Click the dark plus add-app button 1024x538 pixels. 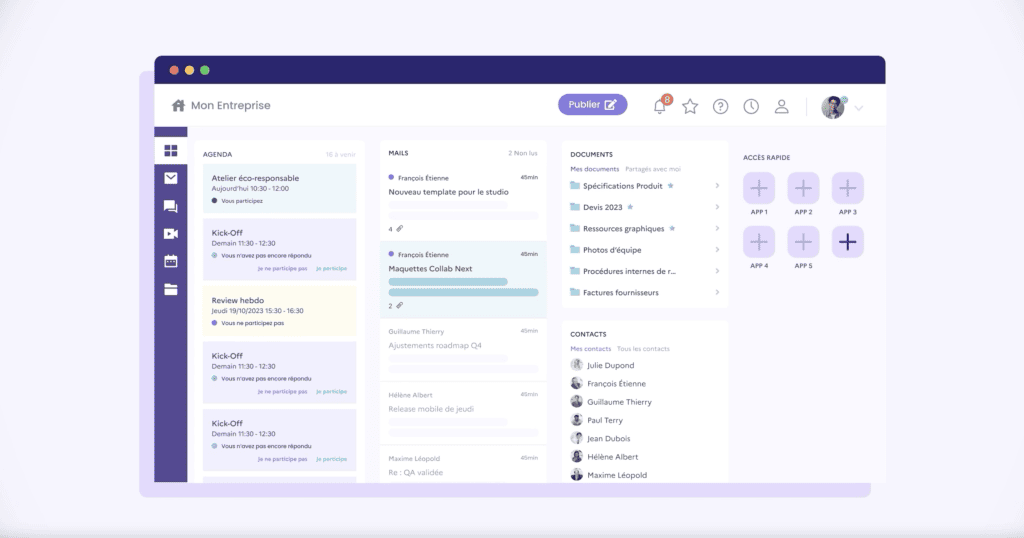[848, 241]
